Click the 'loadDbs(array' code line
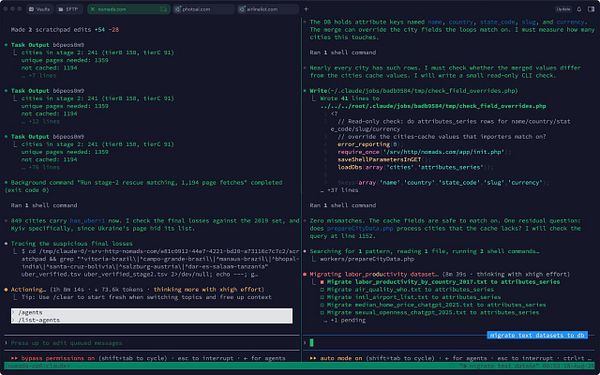Viewport: 600px width, 375px height. (415, 167)
